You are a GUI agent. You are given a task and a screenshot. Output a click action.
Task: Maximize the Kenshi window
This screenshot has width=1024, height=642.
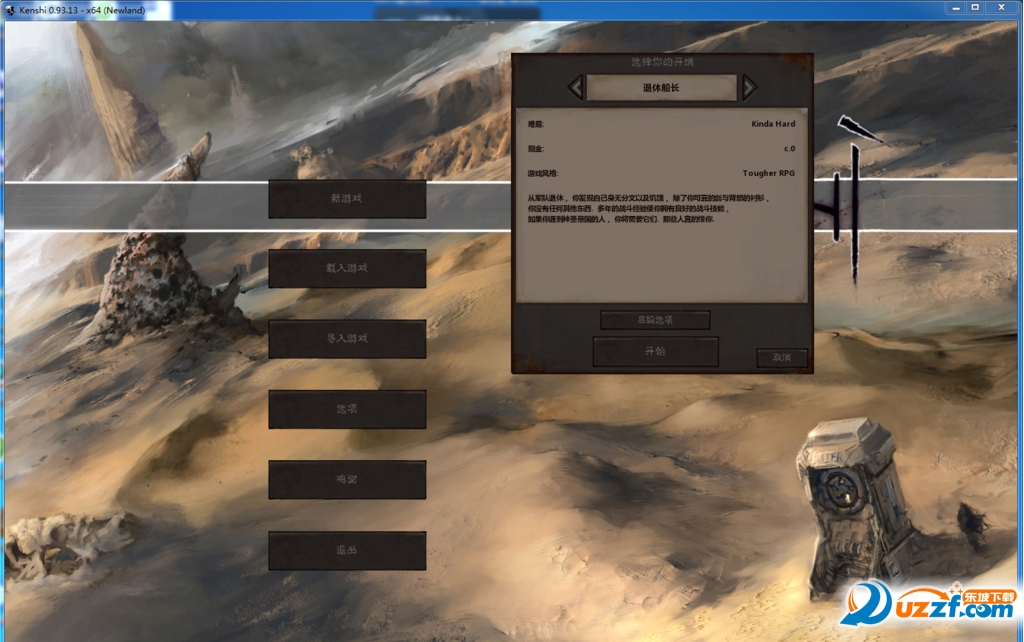[976, 8]
